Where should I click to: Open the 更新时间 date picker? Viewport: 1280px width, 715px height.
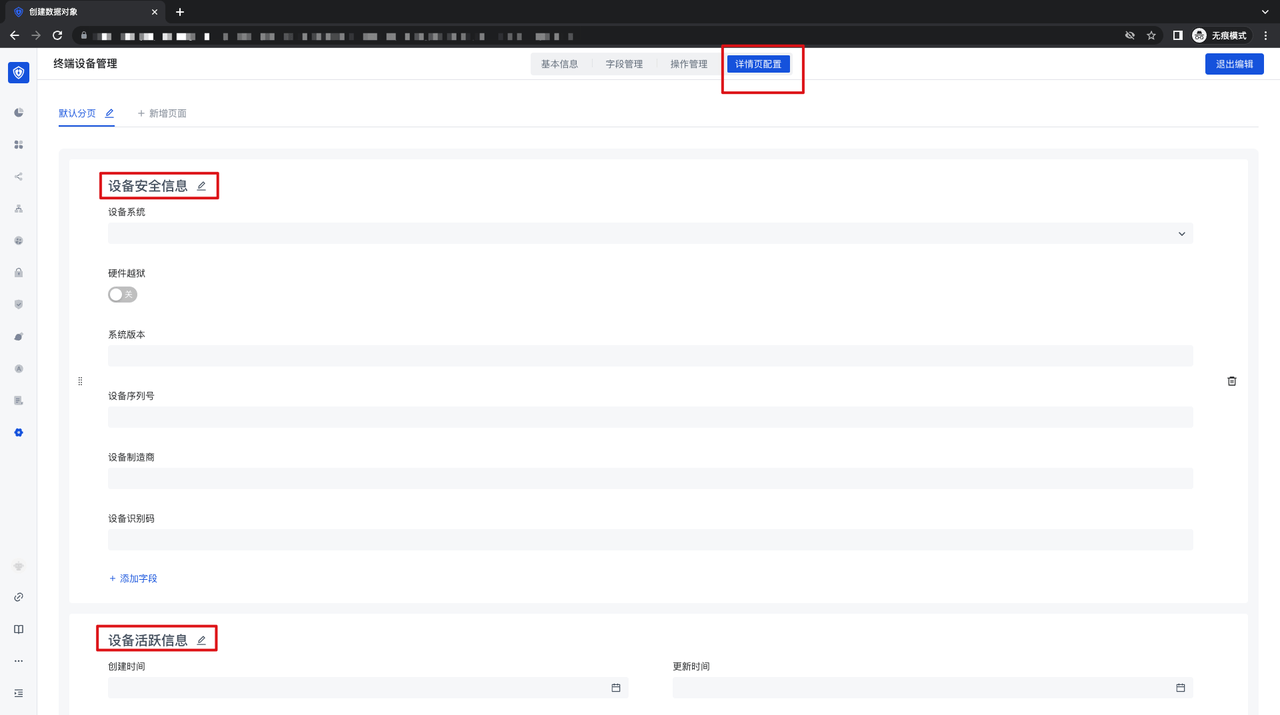(1180, 688)
